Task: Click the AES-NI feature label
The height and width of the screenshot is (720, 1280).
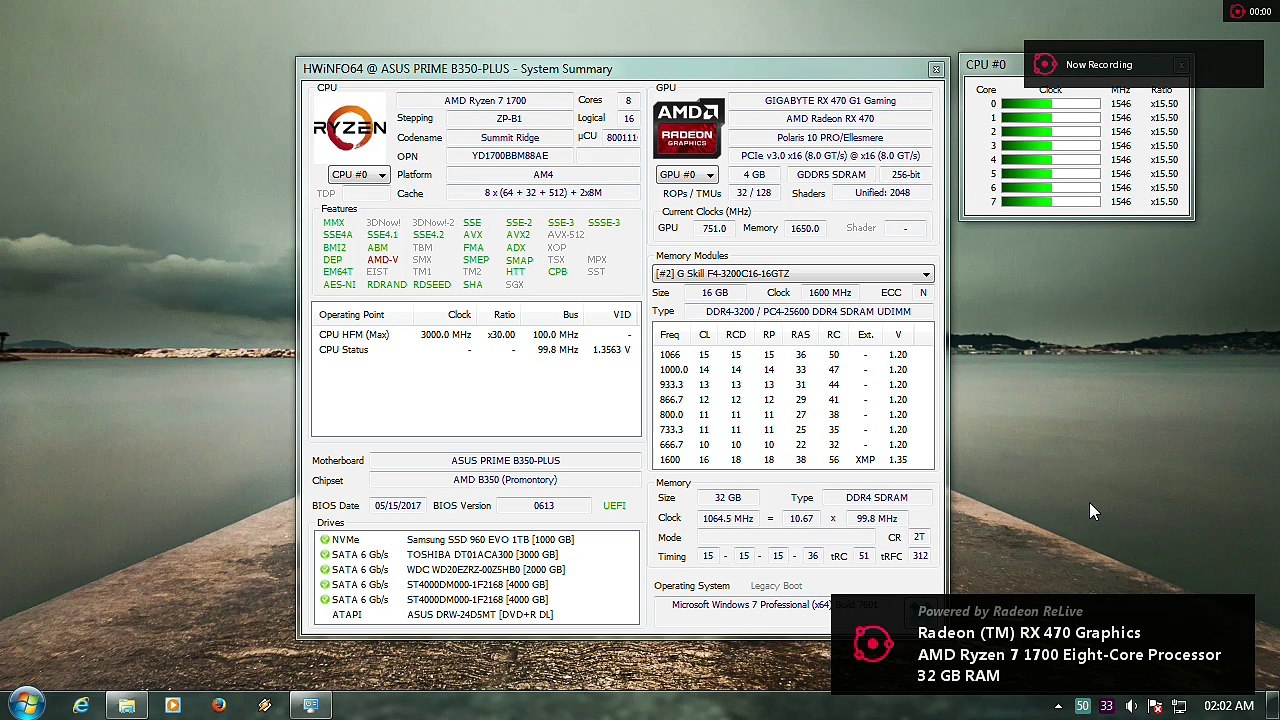Action: tap(339, 285)
